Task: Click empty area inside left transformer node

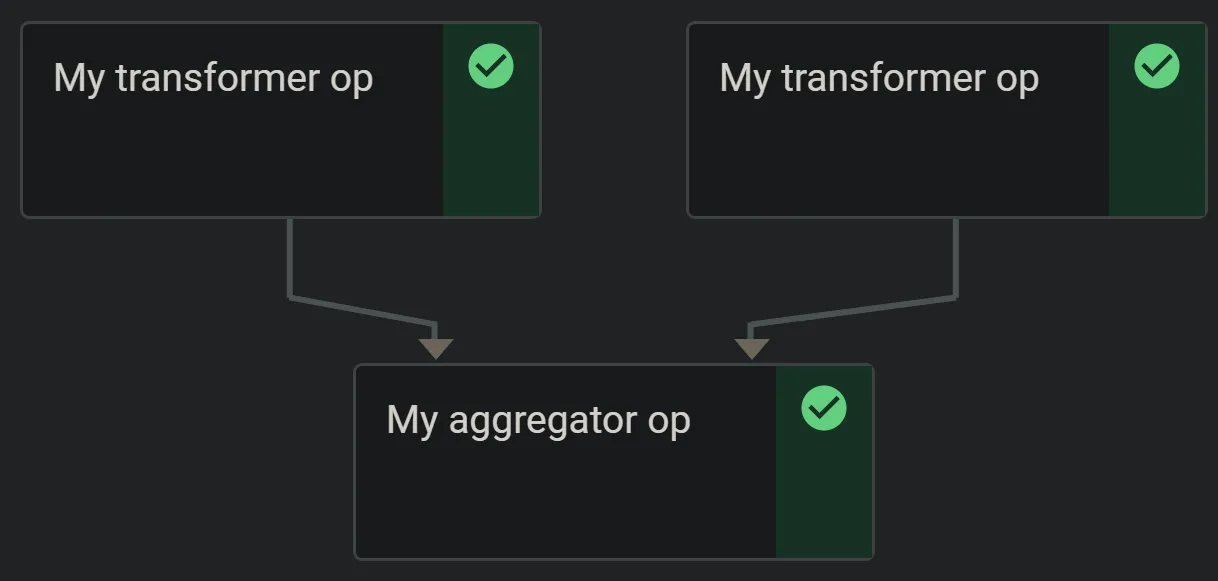Action: [x=230, y=160]
